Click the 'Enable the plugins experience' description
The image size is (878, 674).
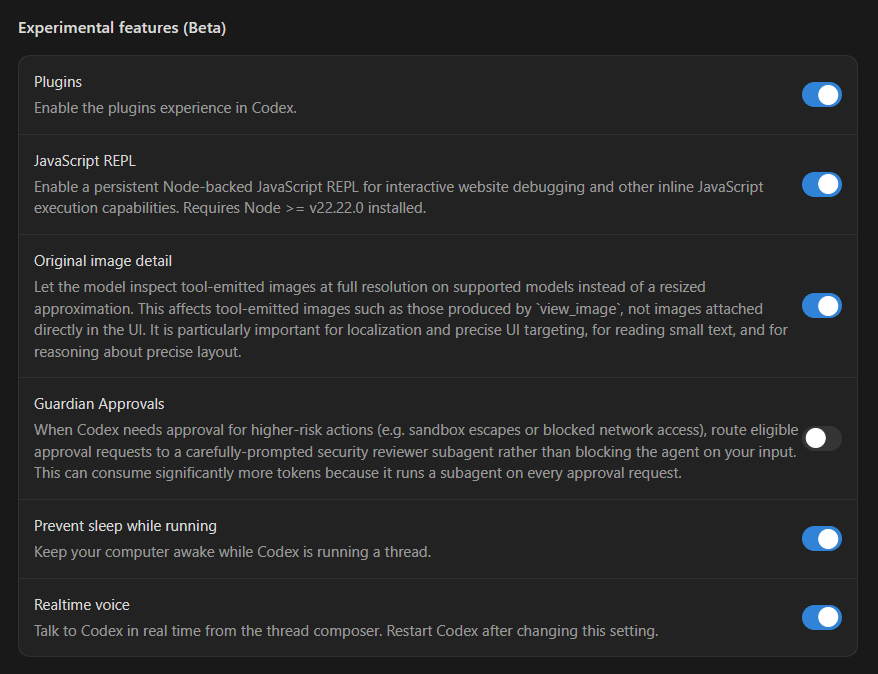tap(165, 107)
